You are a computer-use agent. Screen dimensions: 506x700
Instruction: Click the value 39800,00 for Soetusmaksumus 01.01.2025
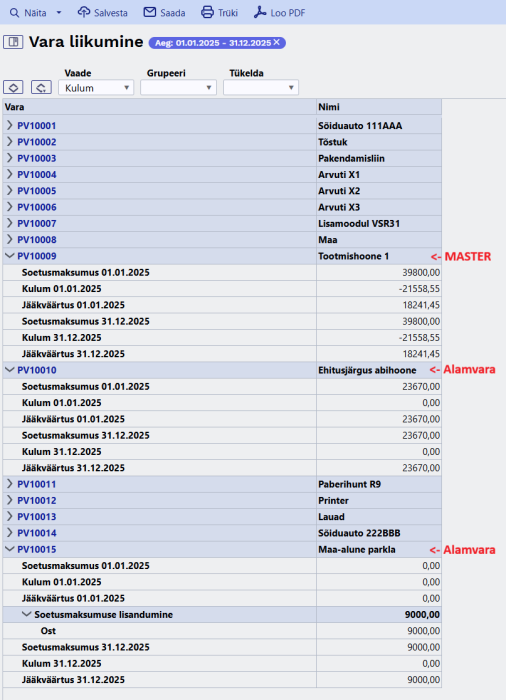pos(421,272)
